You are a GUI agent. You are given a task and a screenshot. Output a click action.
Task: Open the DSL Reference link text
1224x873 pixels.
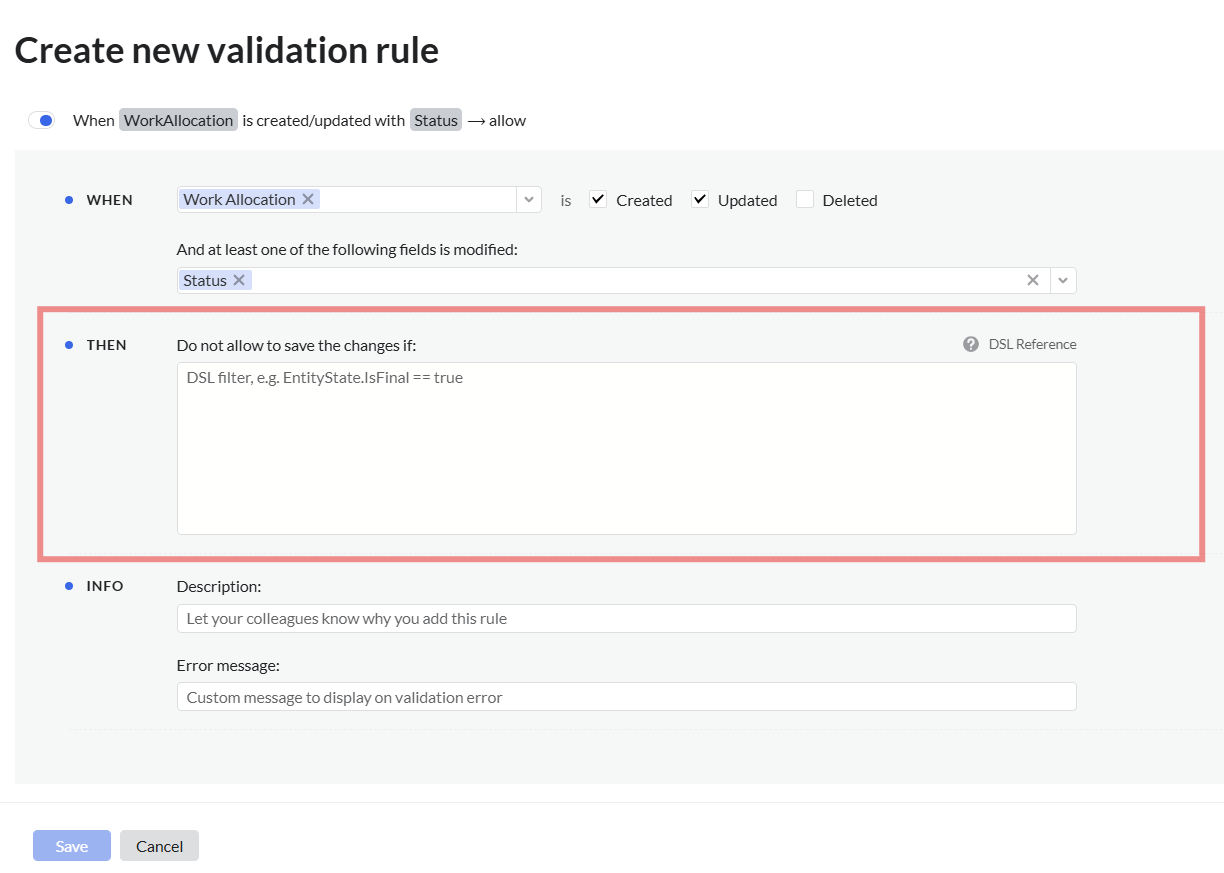click(x=1032, y=344)
